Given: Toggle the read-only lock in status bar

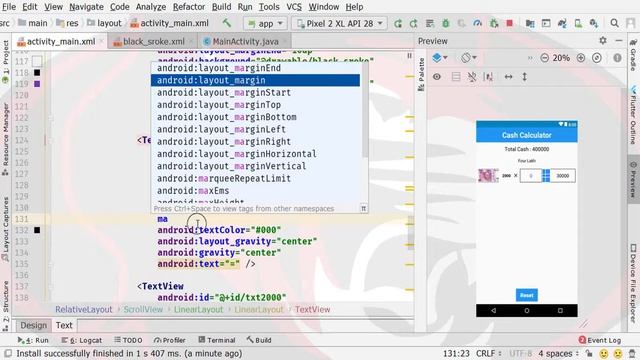Looking at the screenshot, I should click(x=589, y=353).
